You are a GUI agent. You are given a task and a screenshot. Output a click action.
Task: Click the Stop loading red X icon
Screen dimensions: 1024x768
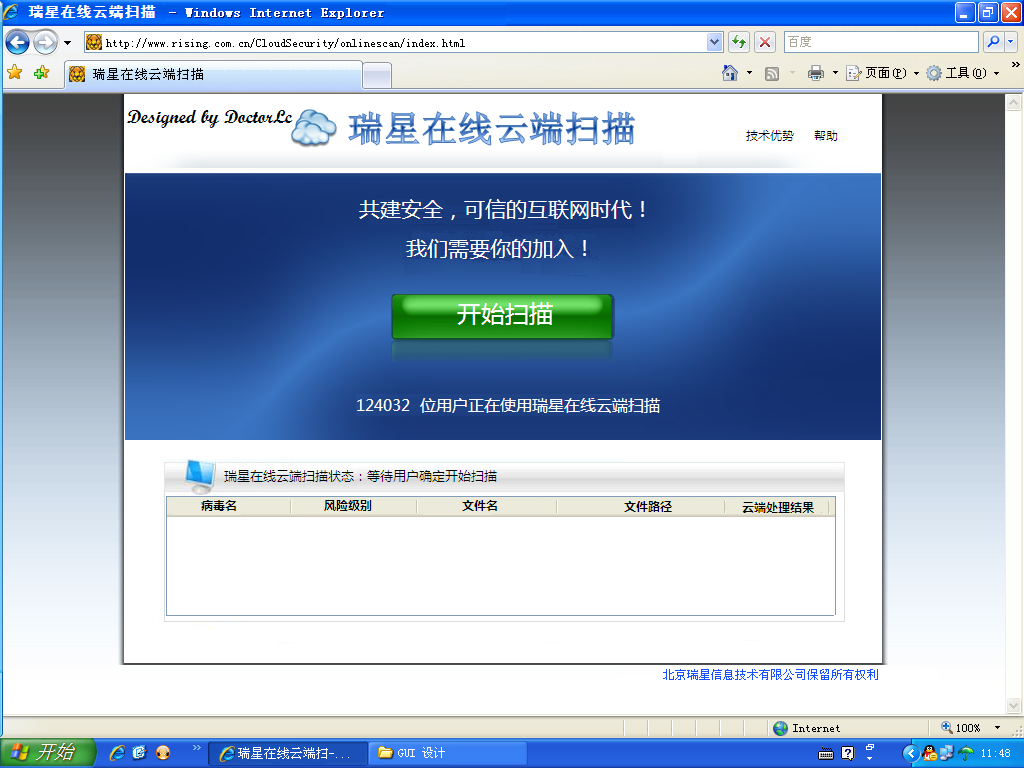click(x=765, y=43)
